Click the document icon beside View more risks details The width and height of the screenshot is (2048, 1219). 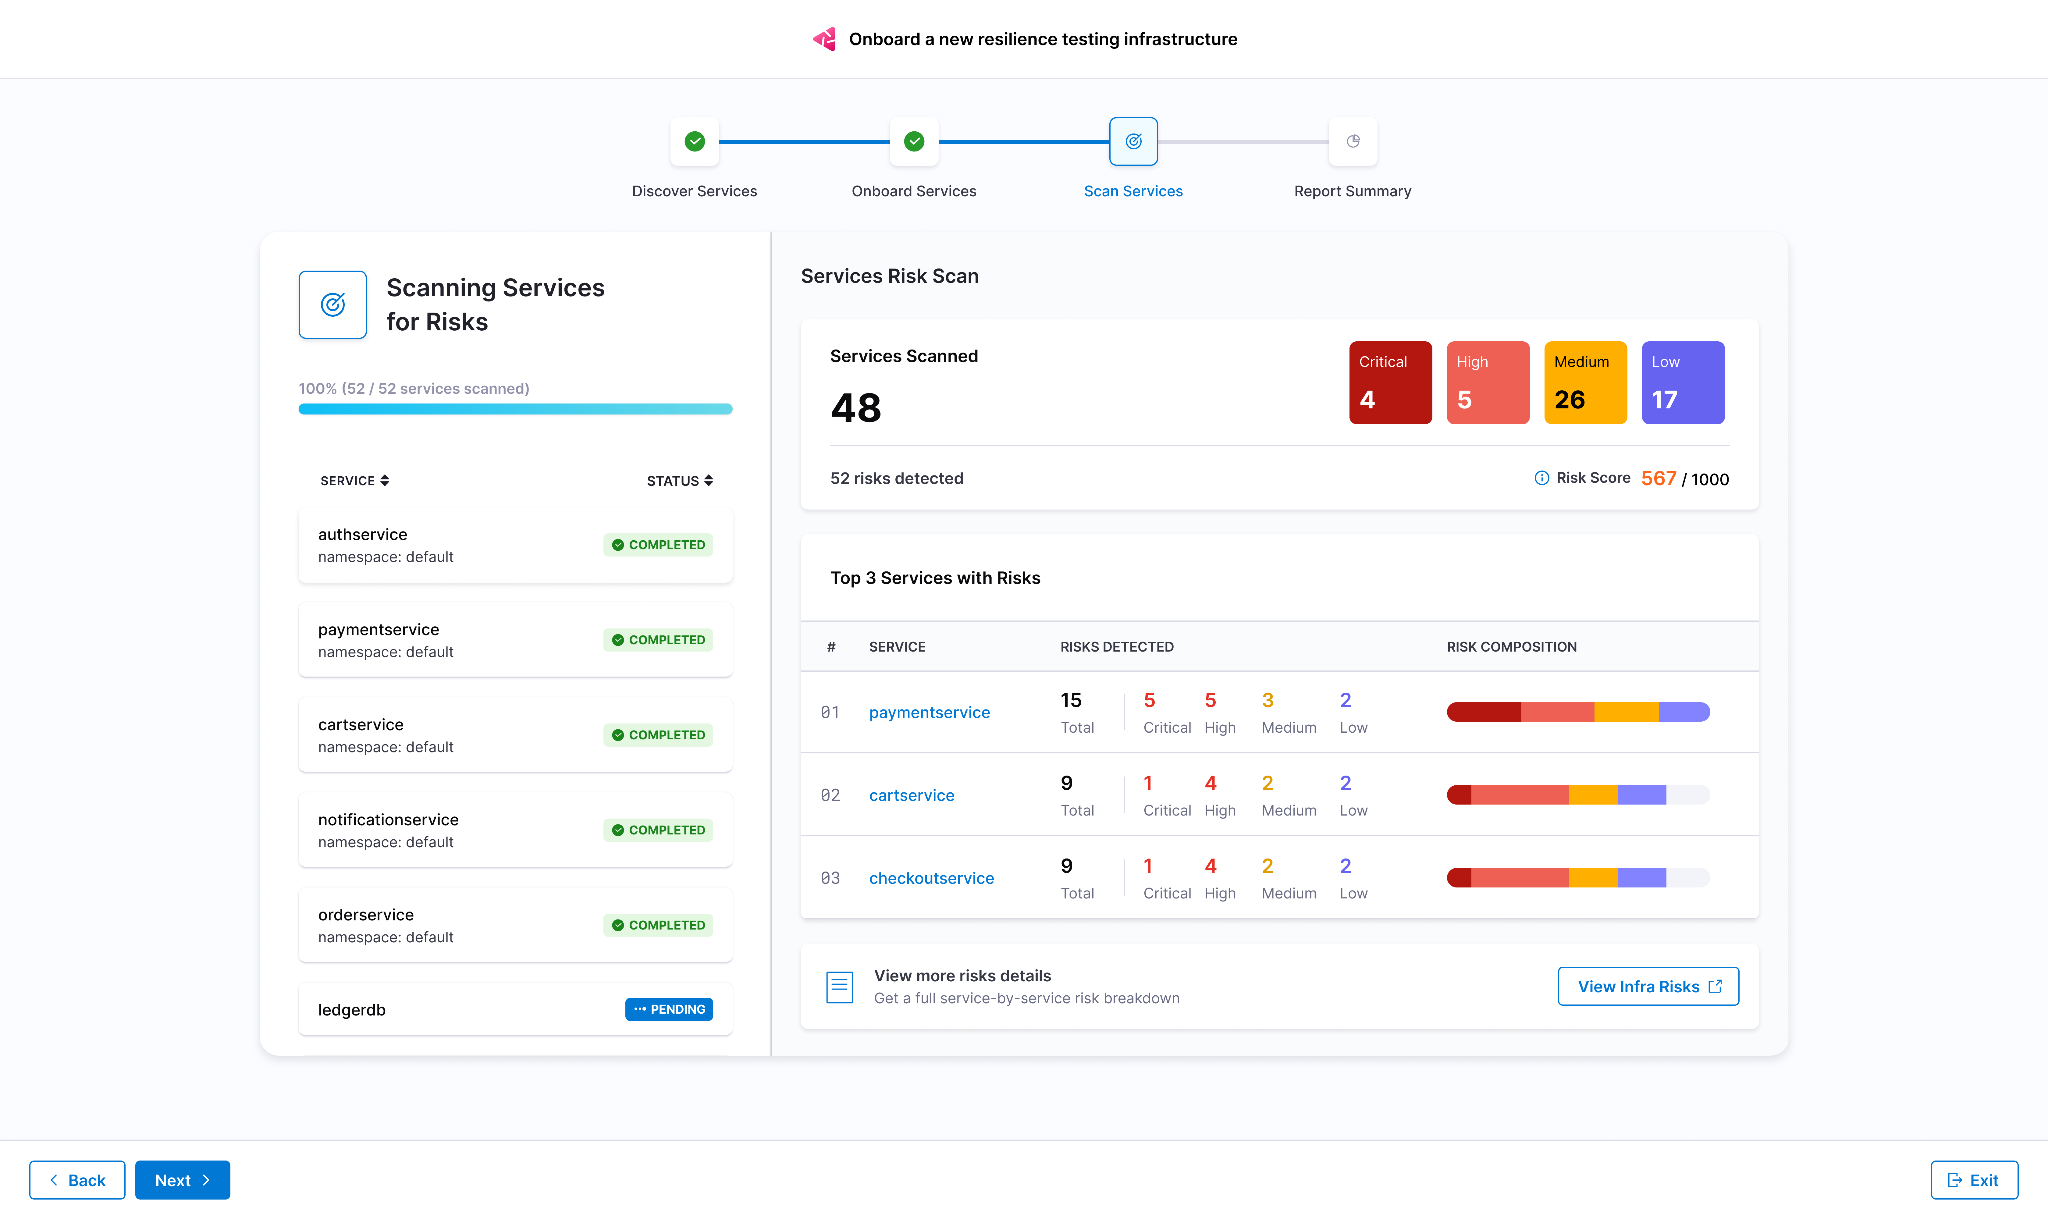(x=840, y=987)
